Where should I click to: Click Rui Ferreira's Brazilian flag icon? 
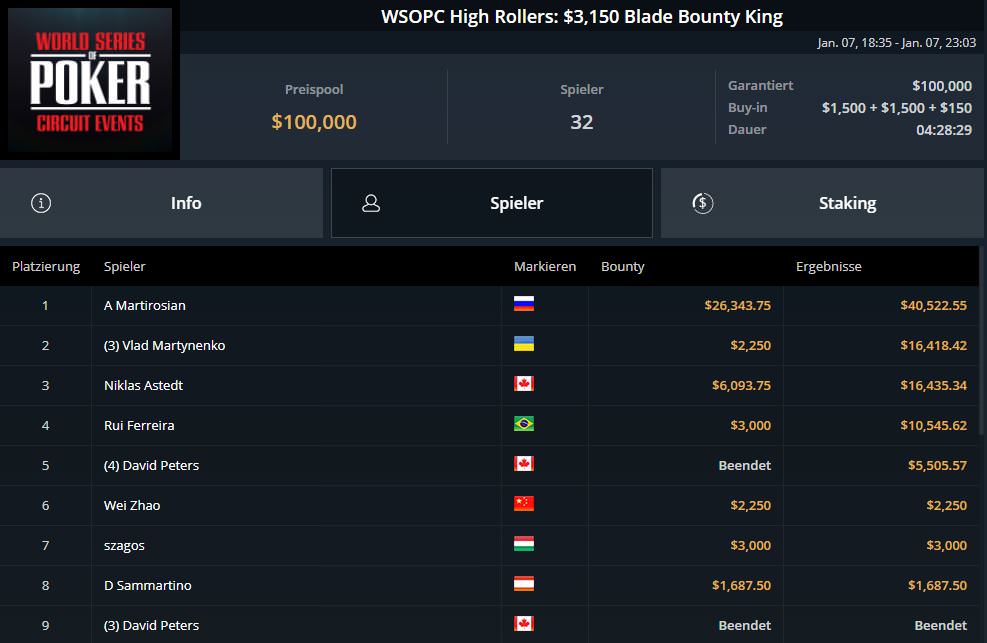point(523,424)
